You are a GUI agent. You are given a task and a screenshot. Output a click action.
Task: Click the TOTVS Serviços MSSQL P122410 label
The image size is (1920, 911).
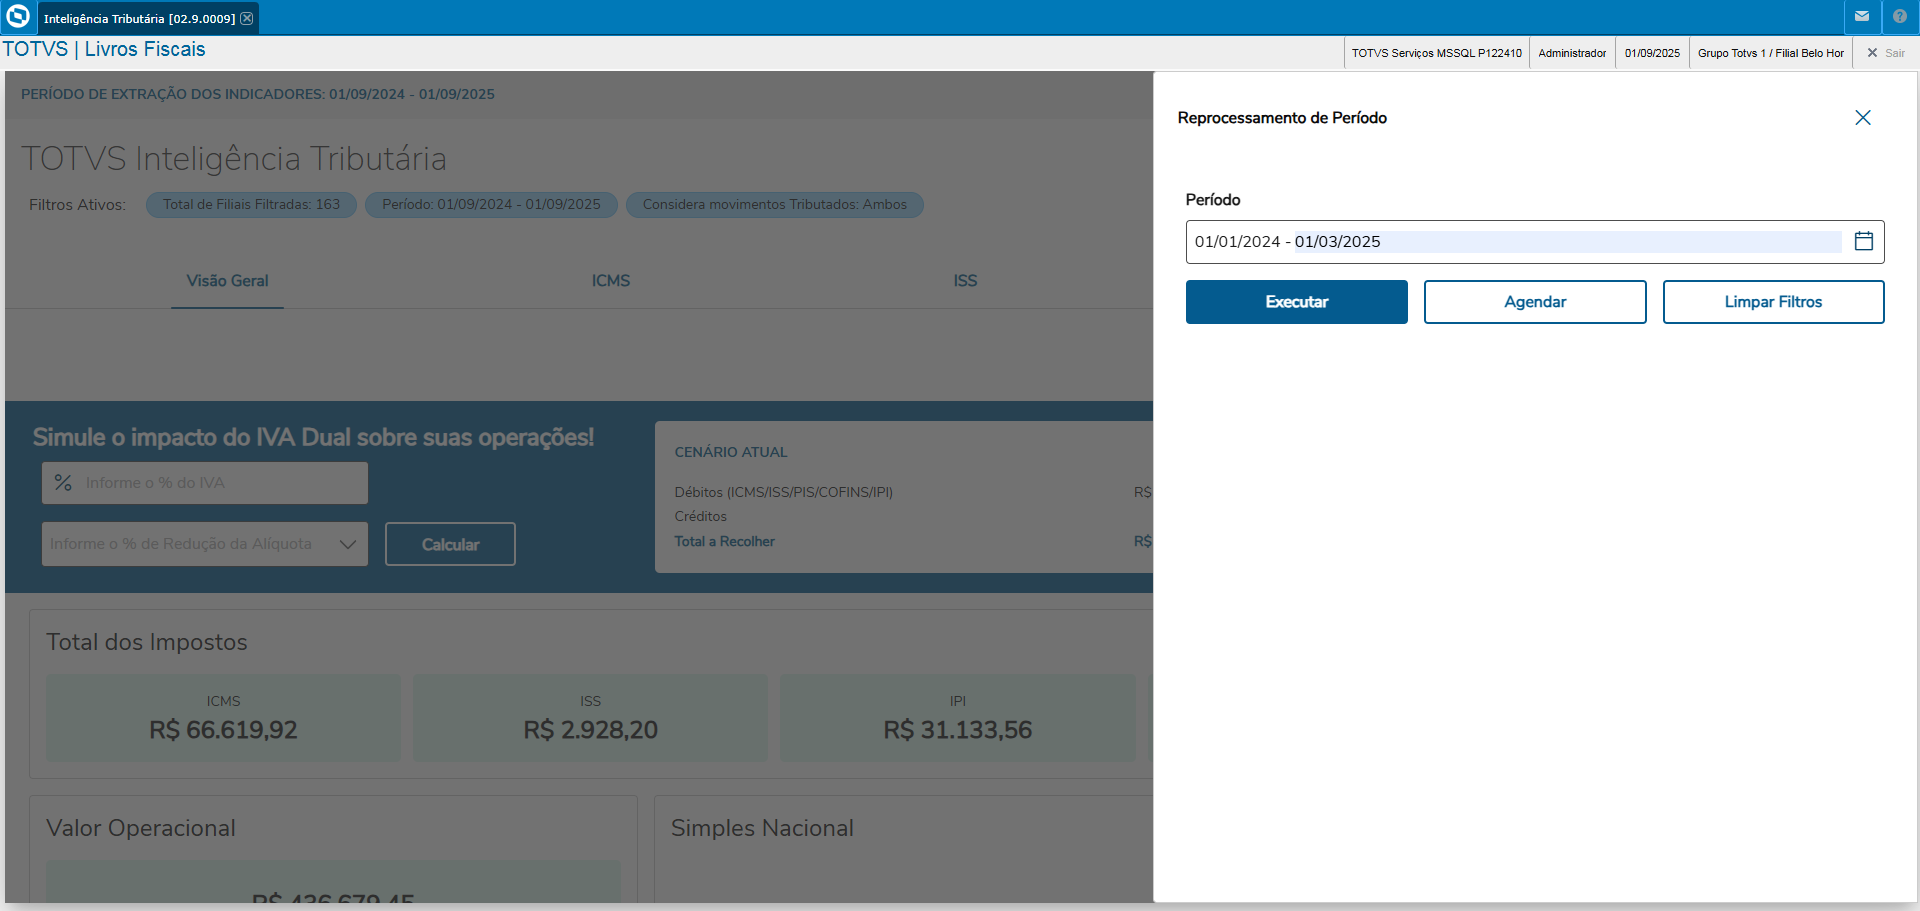coord(1436,53)
